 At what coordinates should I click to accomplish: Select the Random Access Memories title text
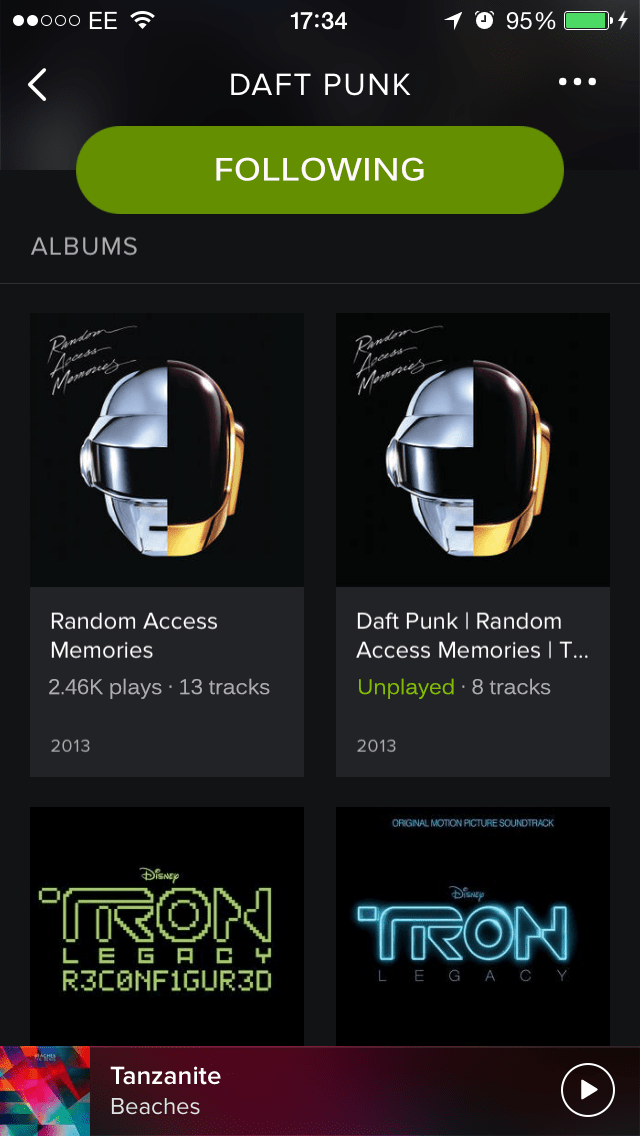click(134, 635)
